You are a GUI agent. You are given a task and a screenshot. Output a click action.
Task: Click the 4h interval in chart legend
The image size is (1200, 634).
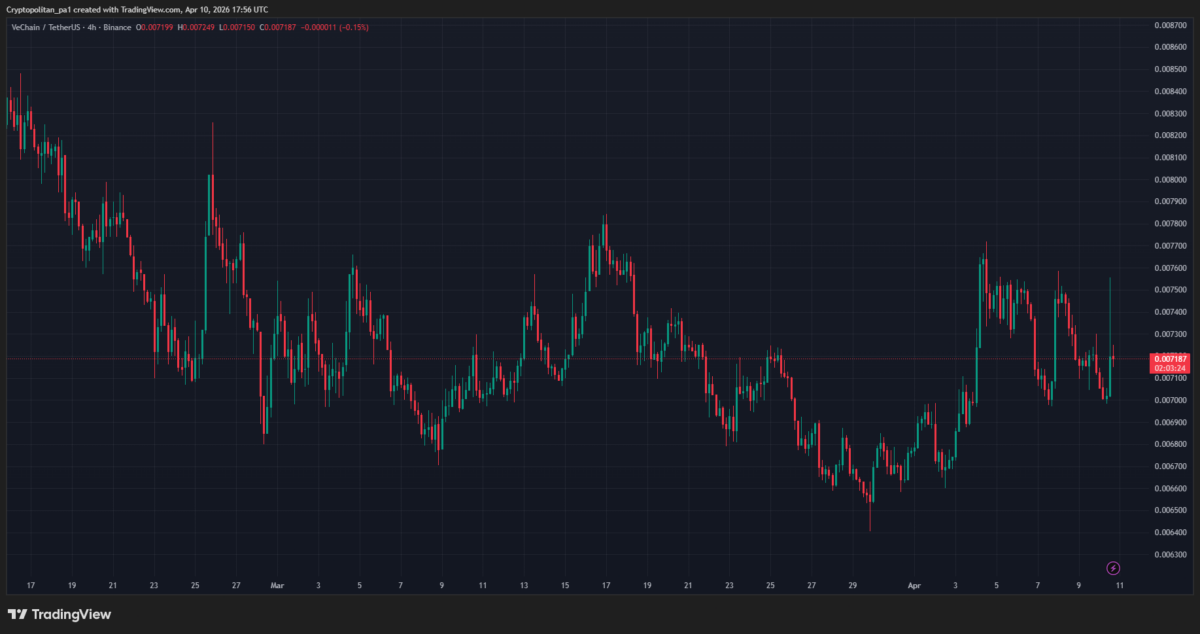[x=91, y=27]
